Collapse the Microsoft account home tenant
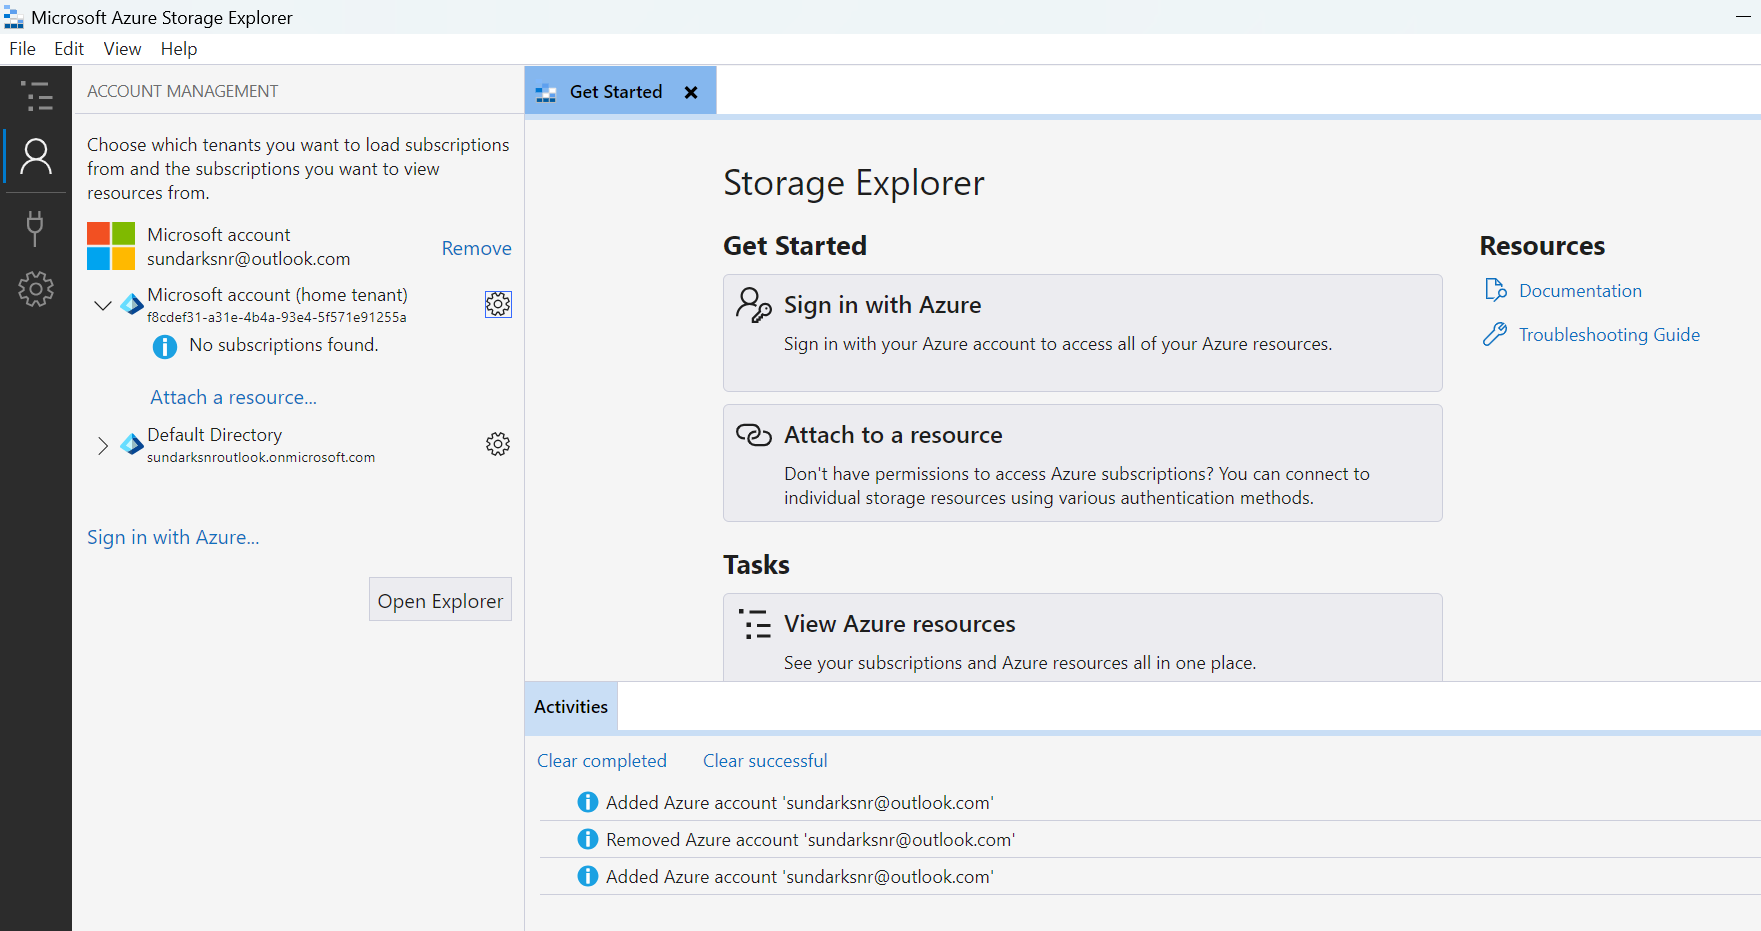Image resolution: width=1761 pixels, height=931 pixels. click(x=102, y=305)
